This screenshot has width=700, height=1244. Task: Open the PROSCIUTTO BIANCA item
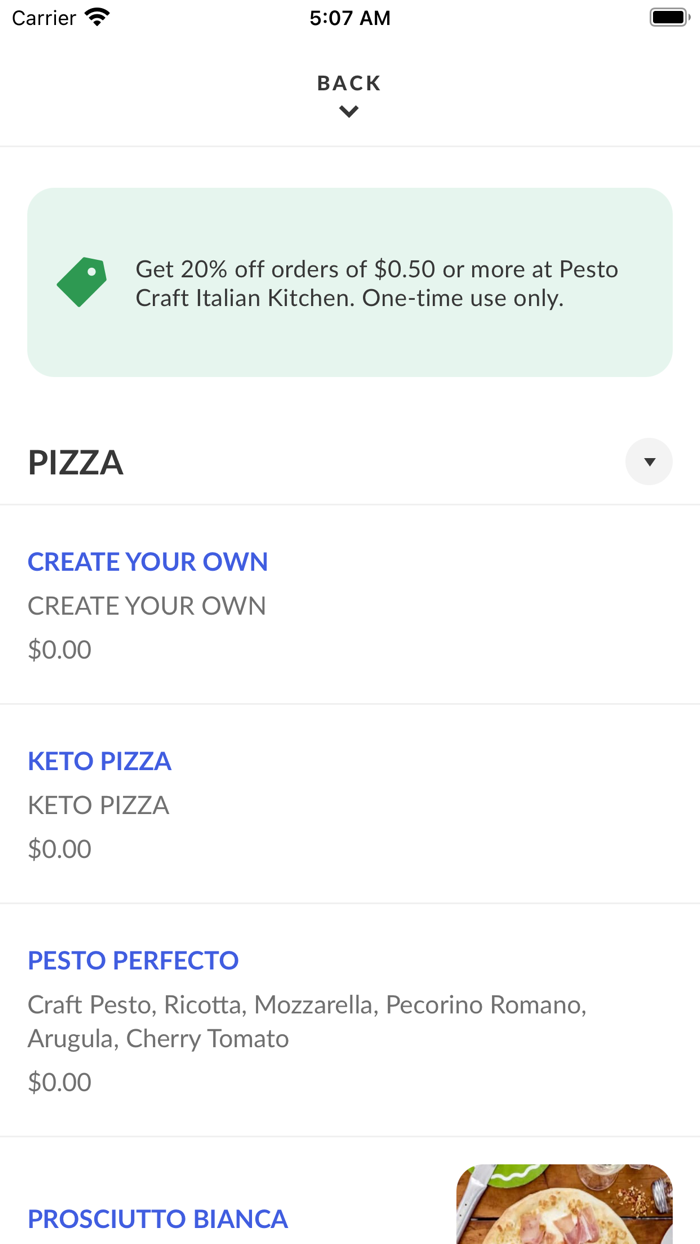[157, 1219]
